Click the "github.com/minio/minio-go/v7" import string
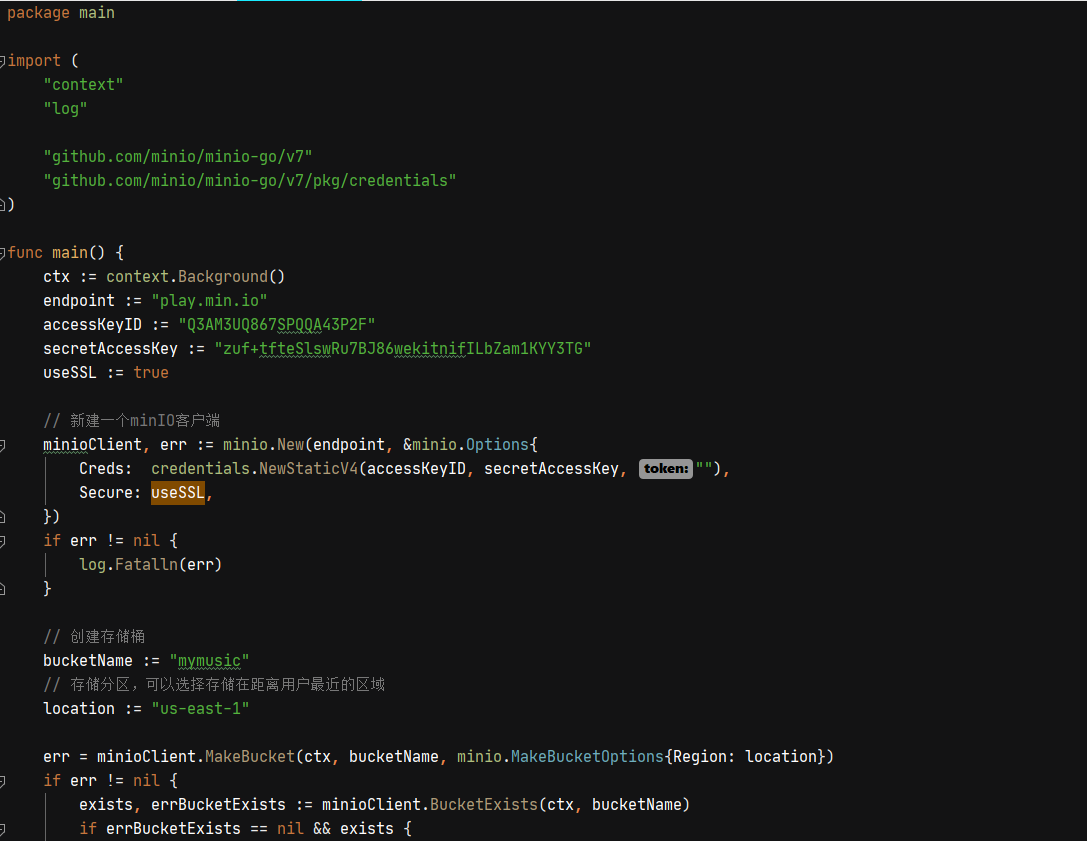The image size is (1087, 841). (177, 157)
